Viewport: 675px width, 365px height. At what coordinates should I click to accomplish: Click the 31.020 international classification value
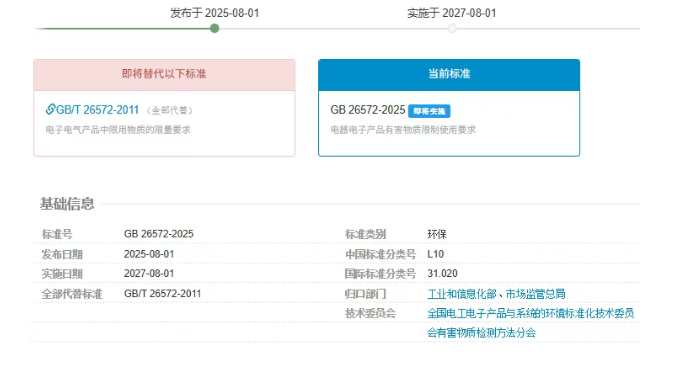click(442, 273)
